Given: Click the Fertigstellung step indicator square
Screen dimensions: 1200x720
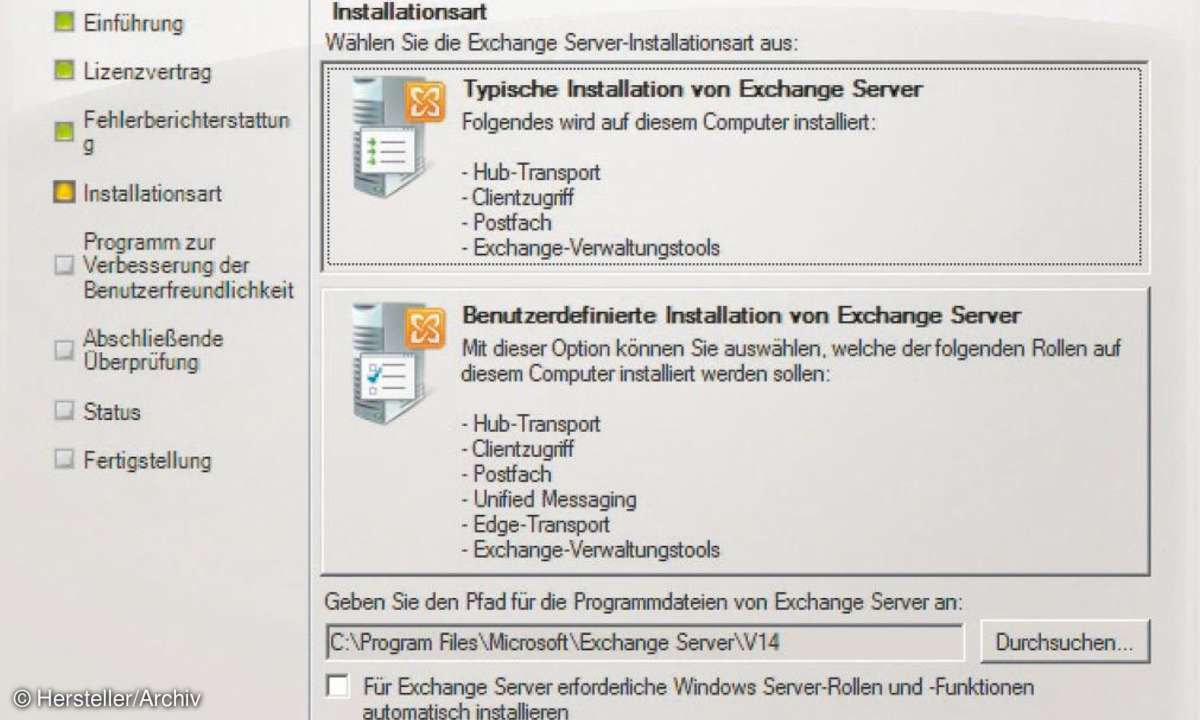Looking at the screenshot, I should click(x=64, y=461).
